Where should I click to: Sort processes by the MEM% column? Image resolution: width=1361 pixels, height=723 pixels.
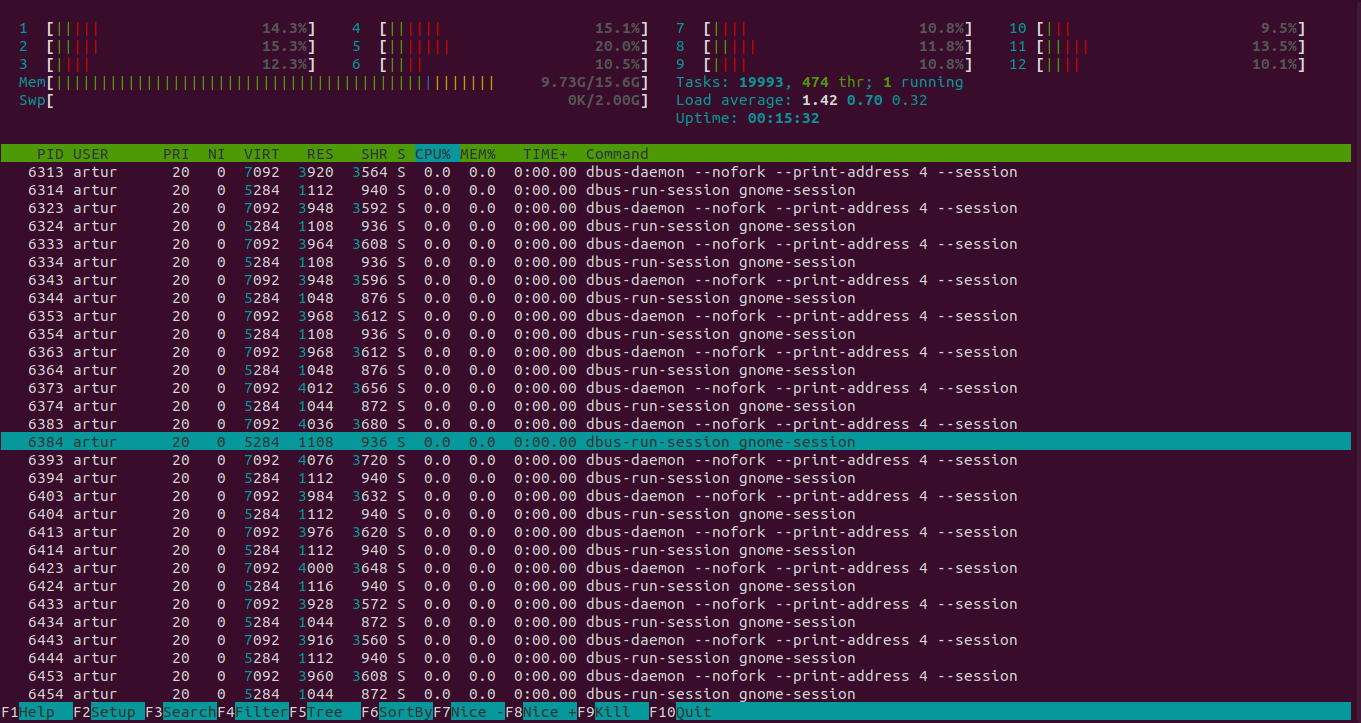[x=478, y=154]
